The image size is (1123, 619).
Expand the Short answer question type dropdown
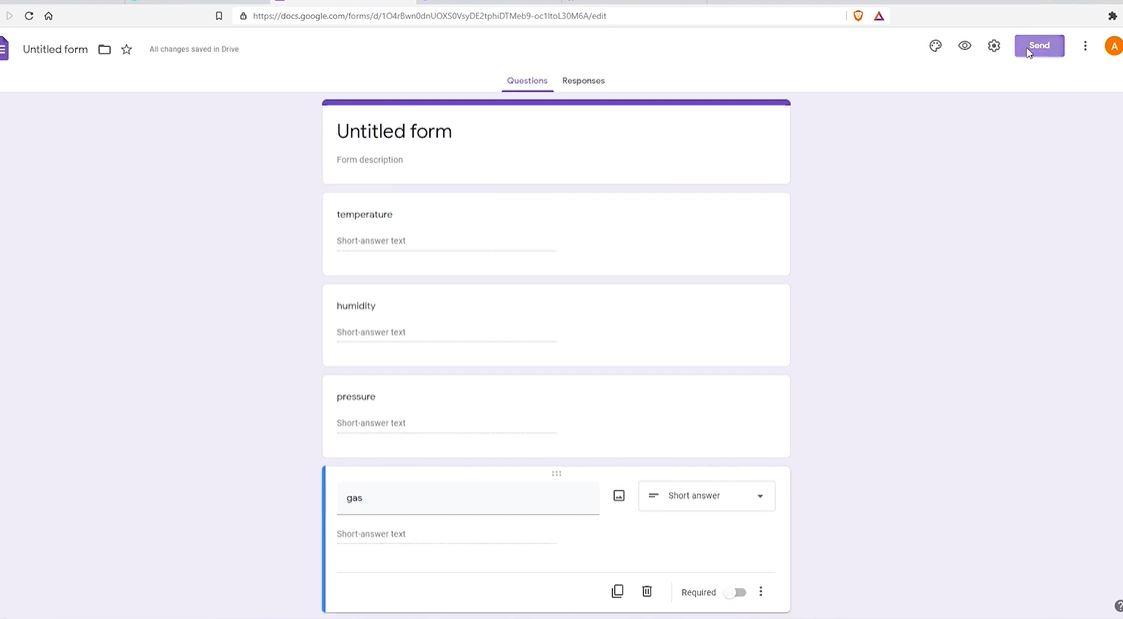tap(706, 496)
